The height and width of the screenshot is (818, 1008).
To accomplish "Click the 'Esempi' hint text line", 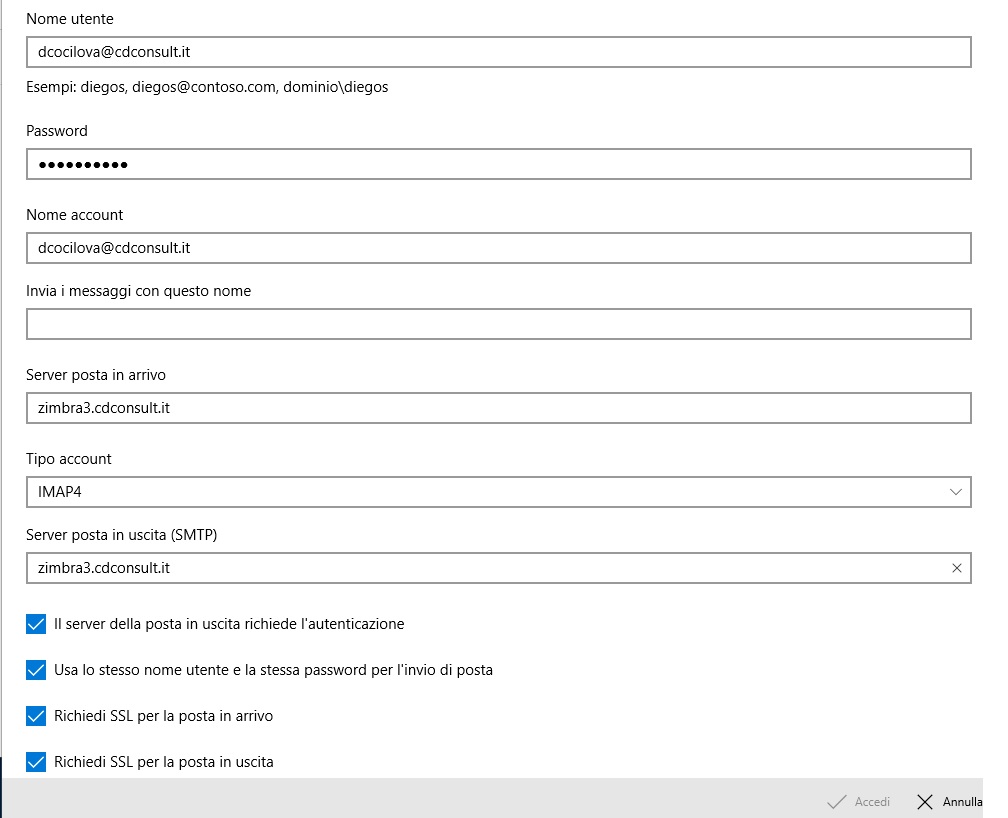I will pyautogui.click(x=207, y=87).
